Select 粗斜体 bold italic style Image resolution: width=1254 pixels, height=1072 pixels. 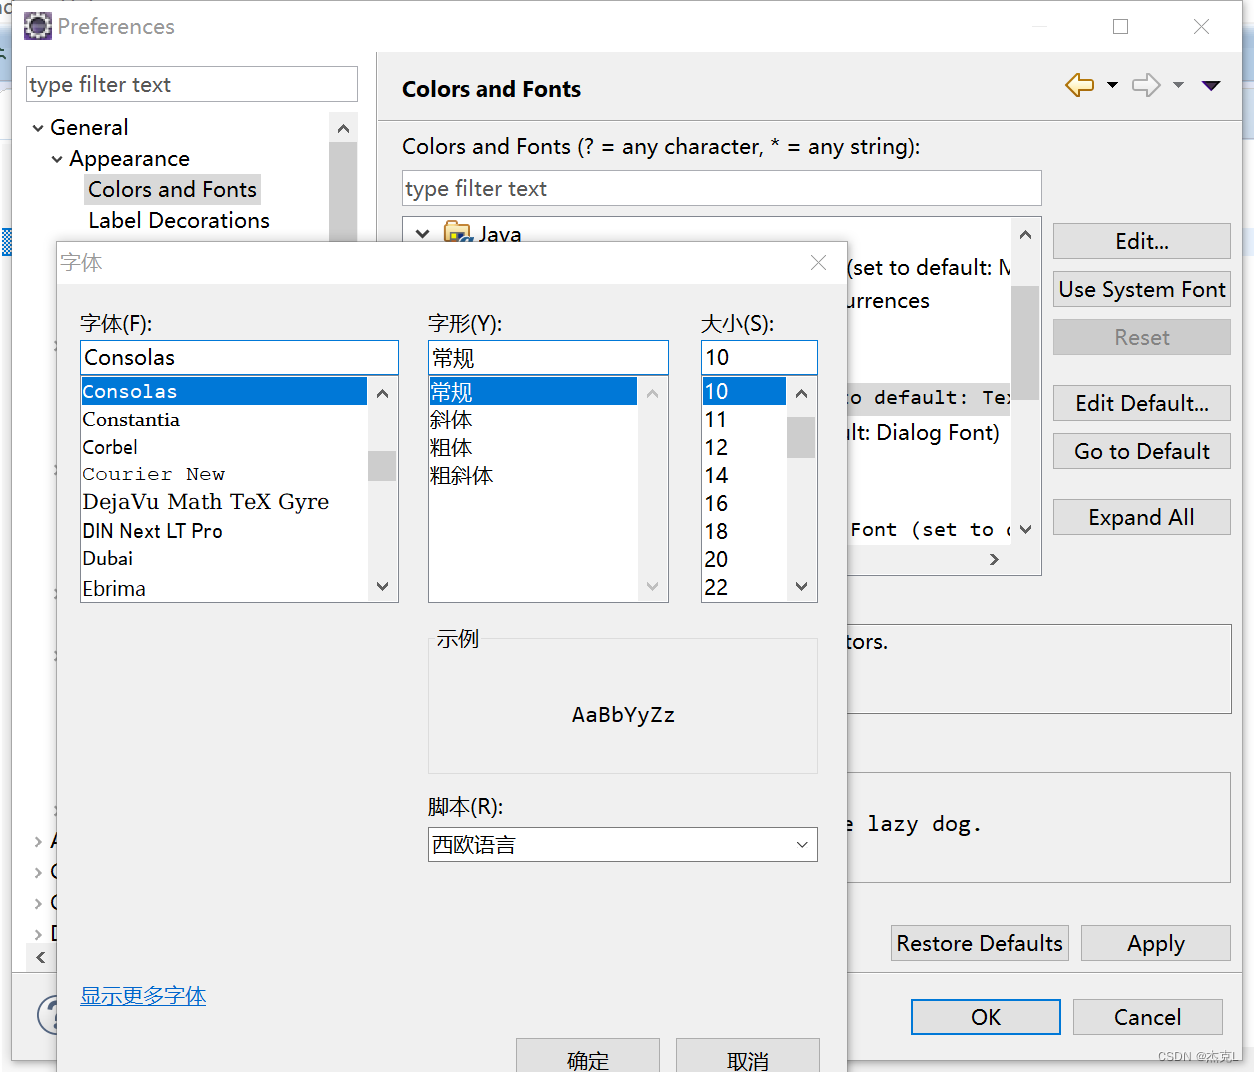[x=462, y=475]
